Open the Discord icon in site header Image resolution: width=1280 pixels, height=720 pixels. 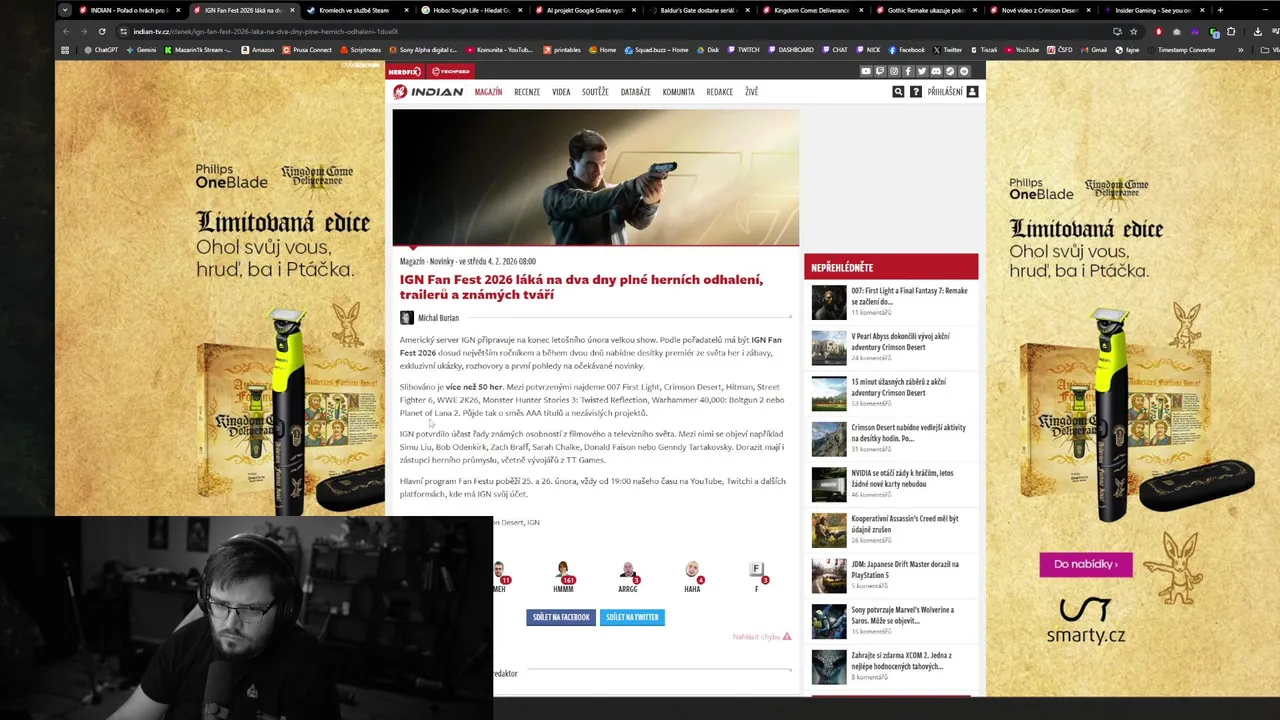[x=936, y=71]
